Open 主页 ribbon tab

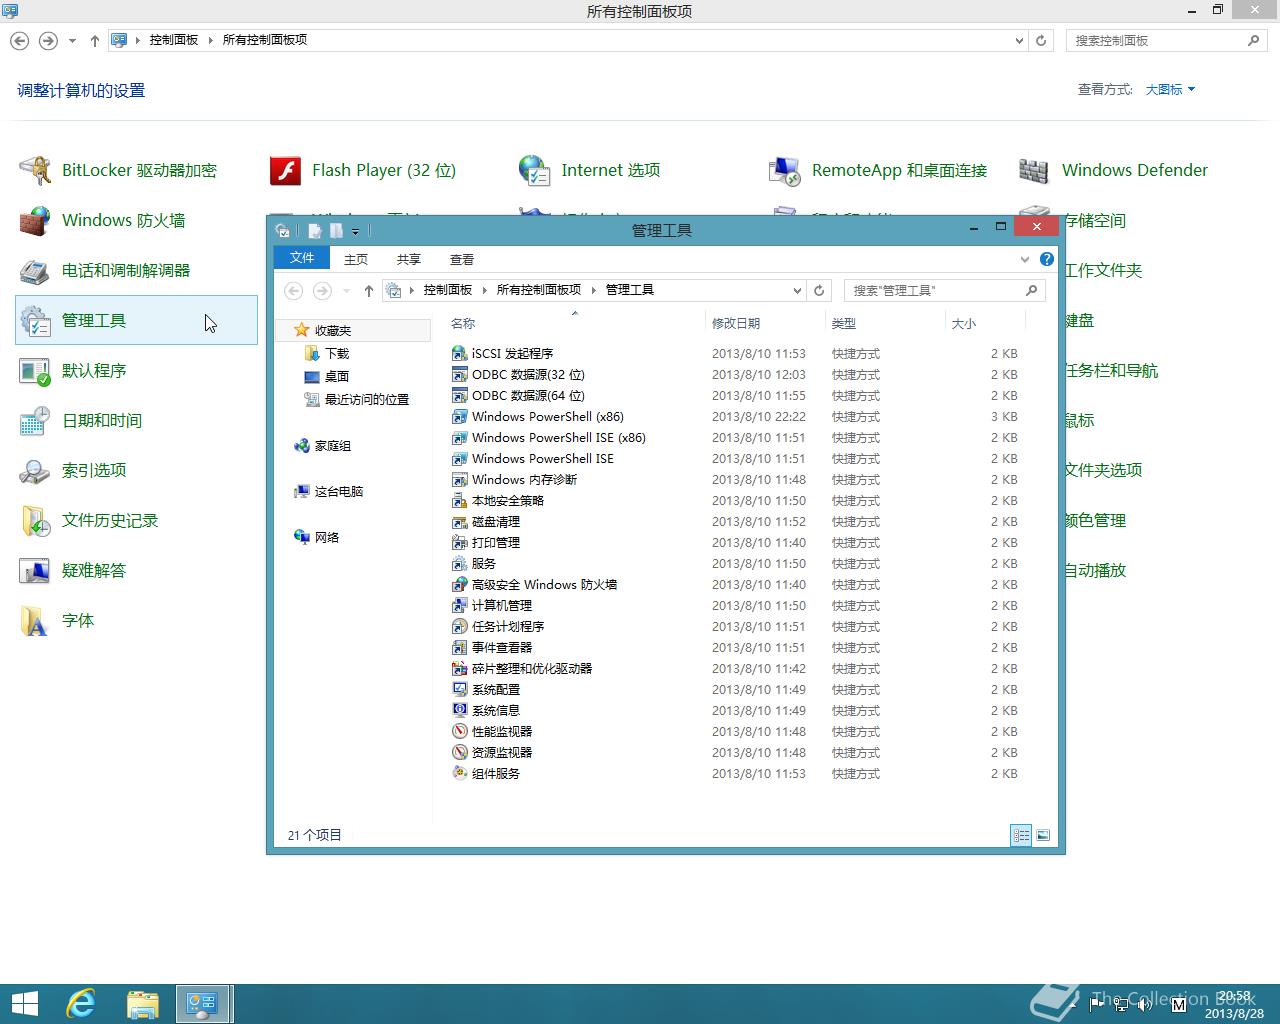[356, 259]
